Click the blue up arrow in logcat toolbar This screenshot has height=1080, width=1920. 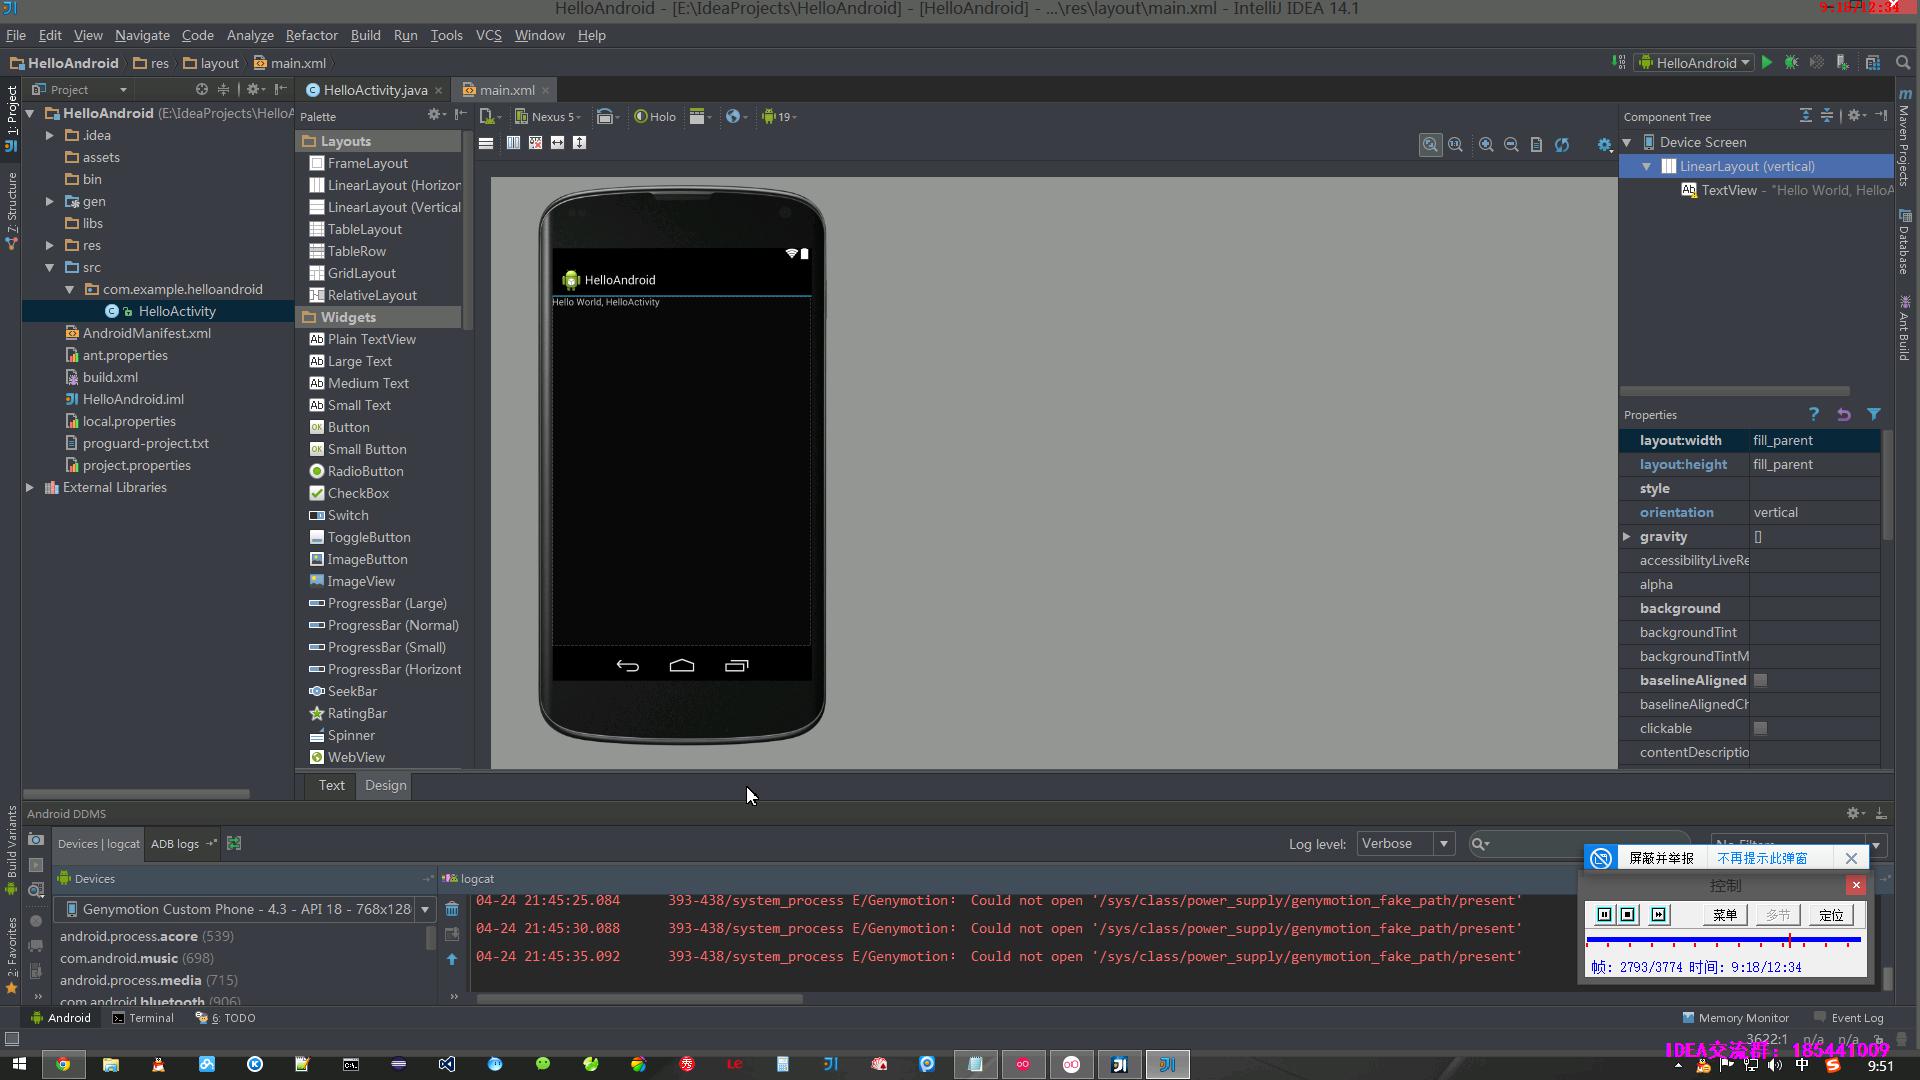[x=452, y=959]
